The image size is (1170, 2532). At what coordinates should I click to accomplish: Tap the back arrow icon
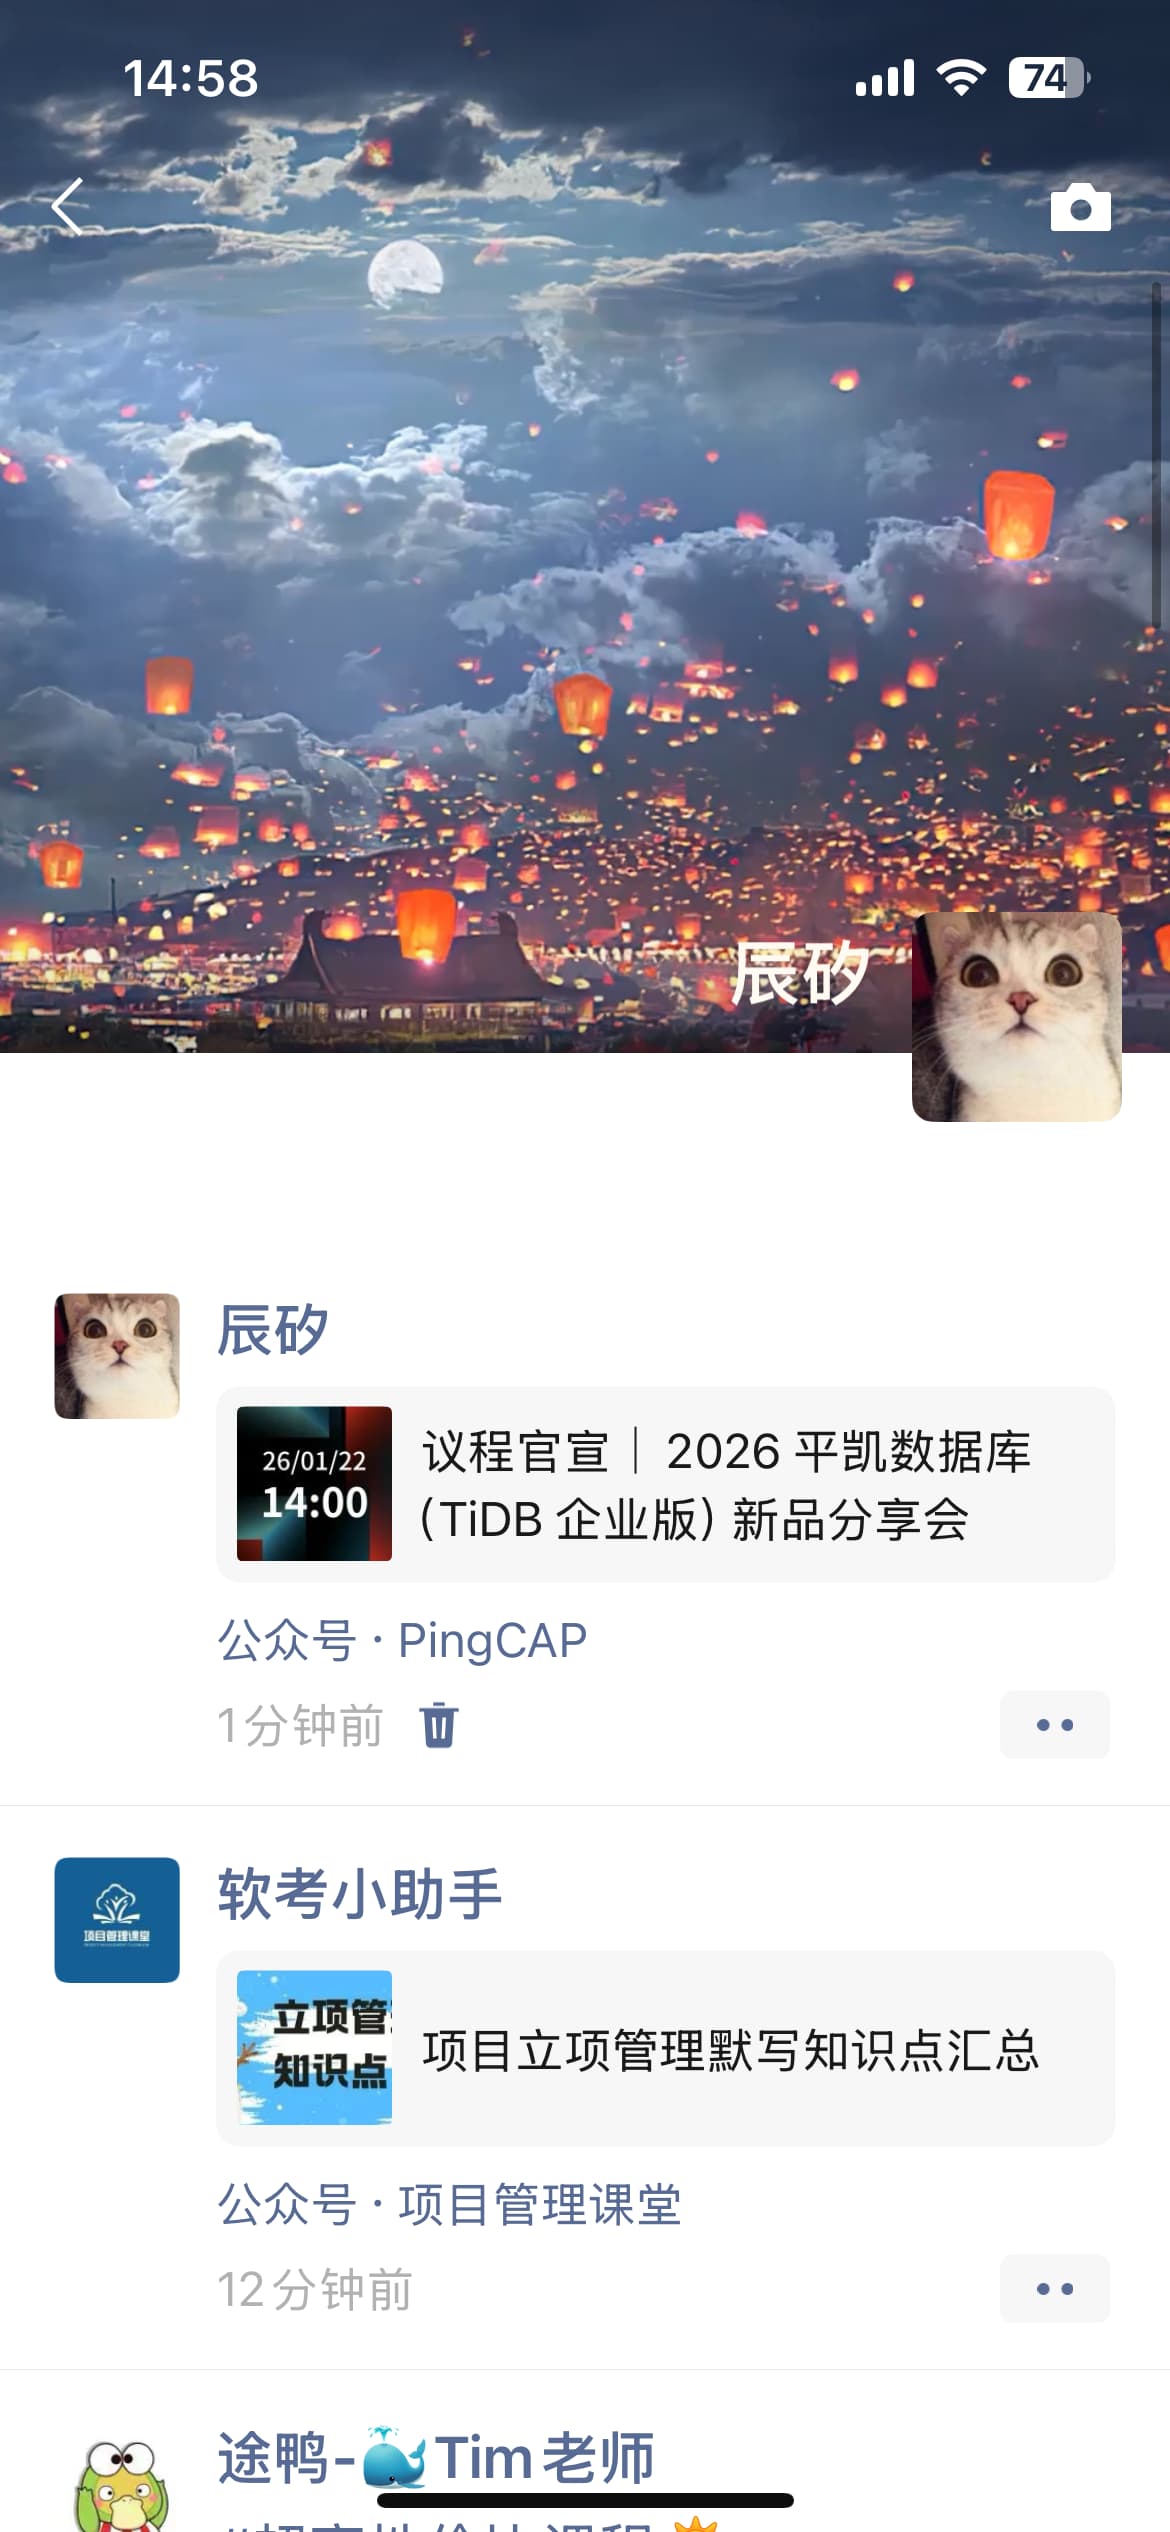pyautogui.click(x=67, y=207)
